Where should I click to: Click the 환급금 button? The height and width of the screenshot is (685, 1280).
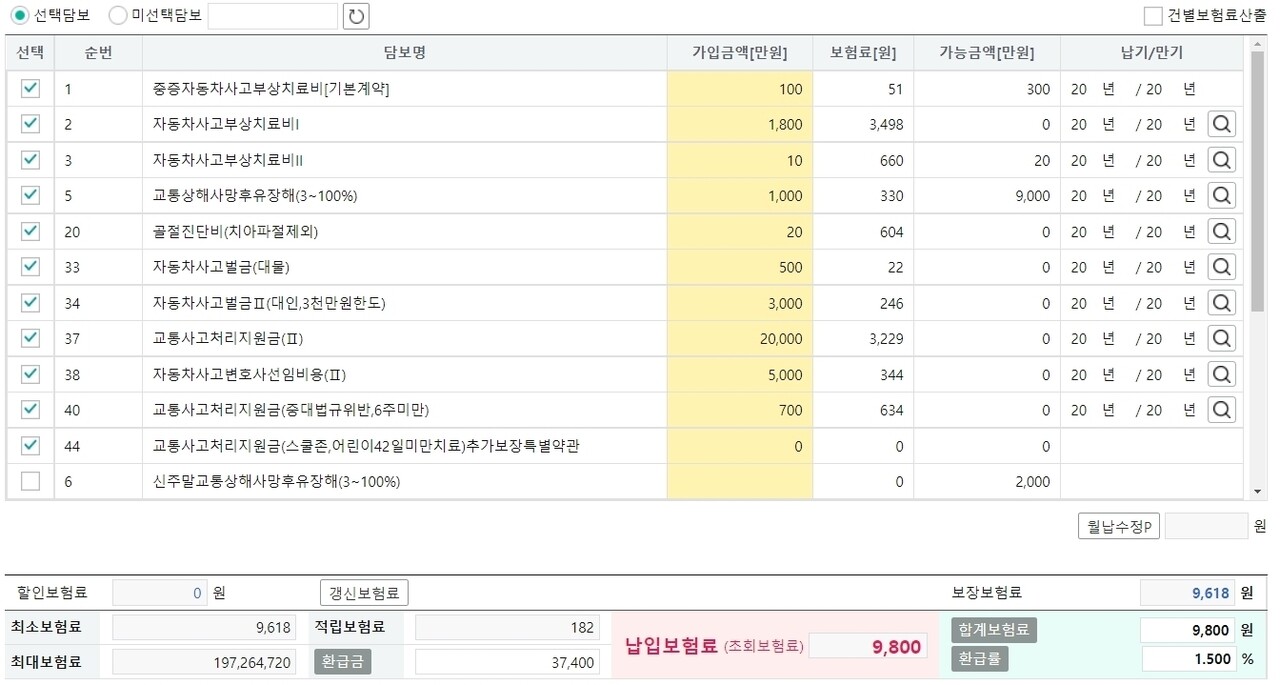[342, 662]
